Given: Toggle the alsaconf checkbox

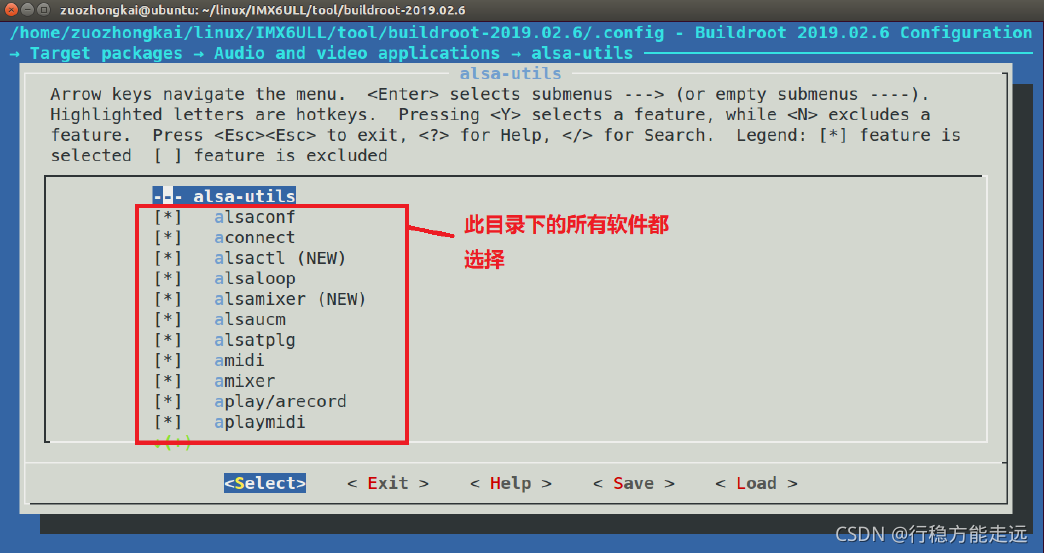Looking at the screenshot, I should pyautogui.click(x=168, y=218).
